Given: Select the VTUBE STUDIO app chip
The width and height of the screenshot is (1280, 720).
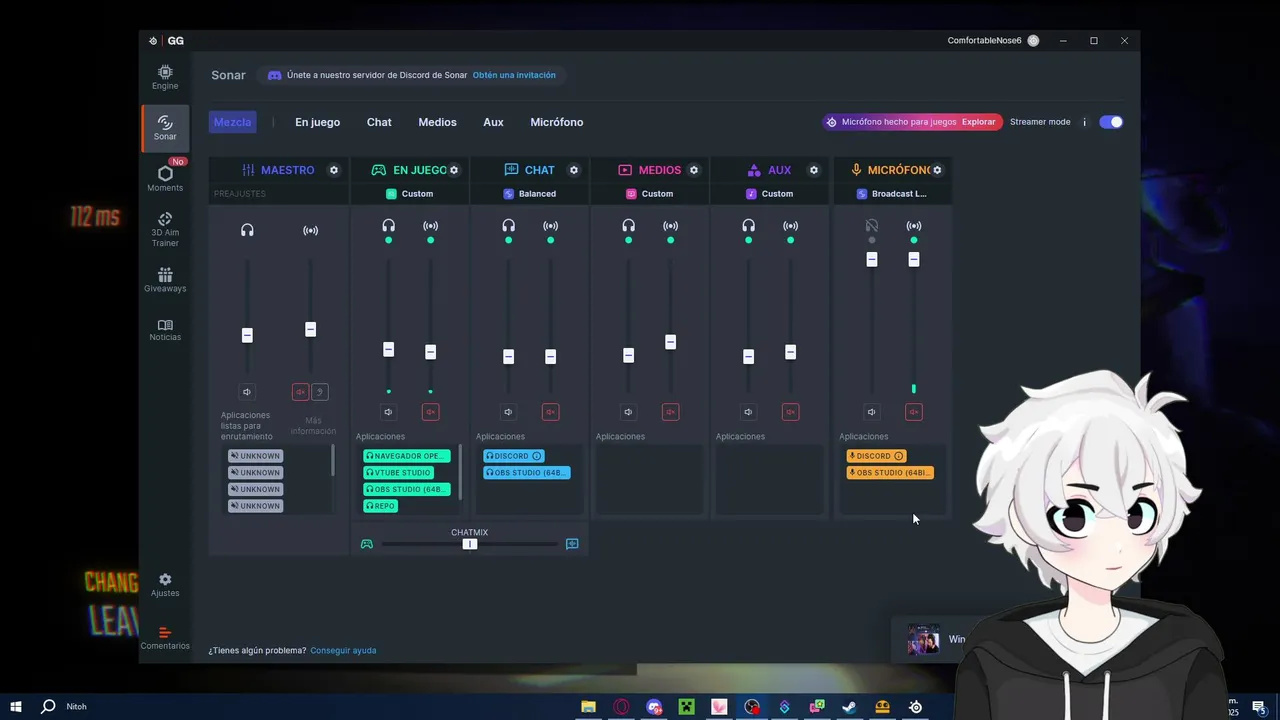Looking at the screenshot, I should coord(399,473).
